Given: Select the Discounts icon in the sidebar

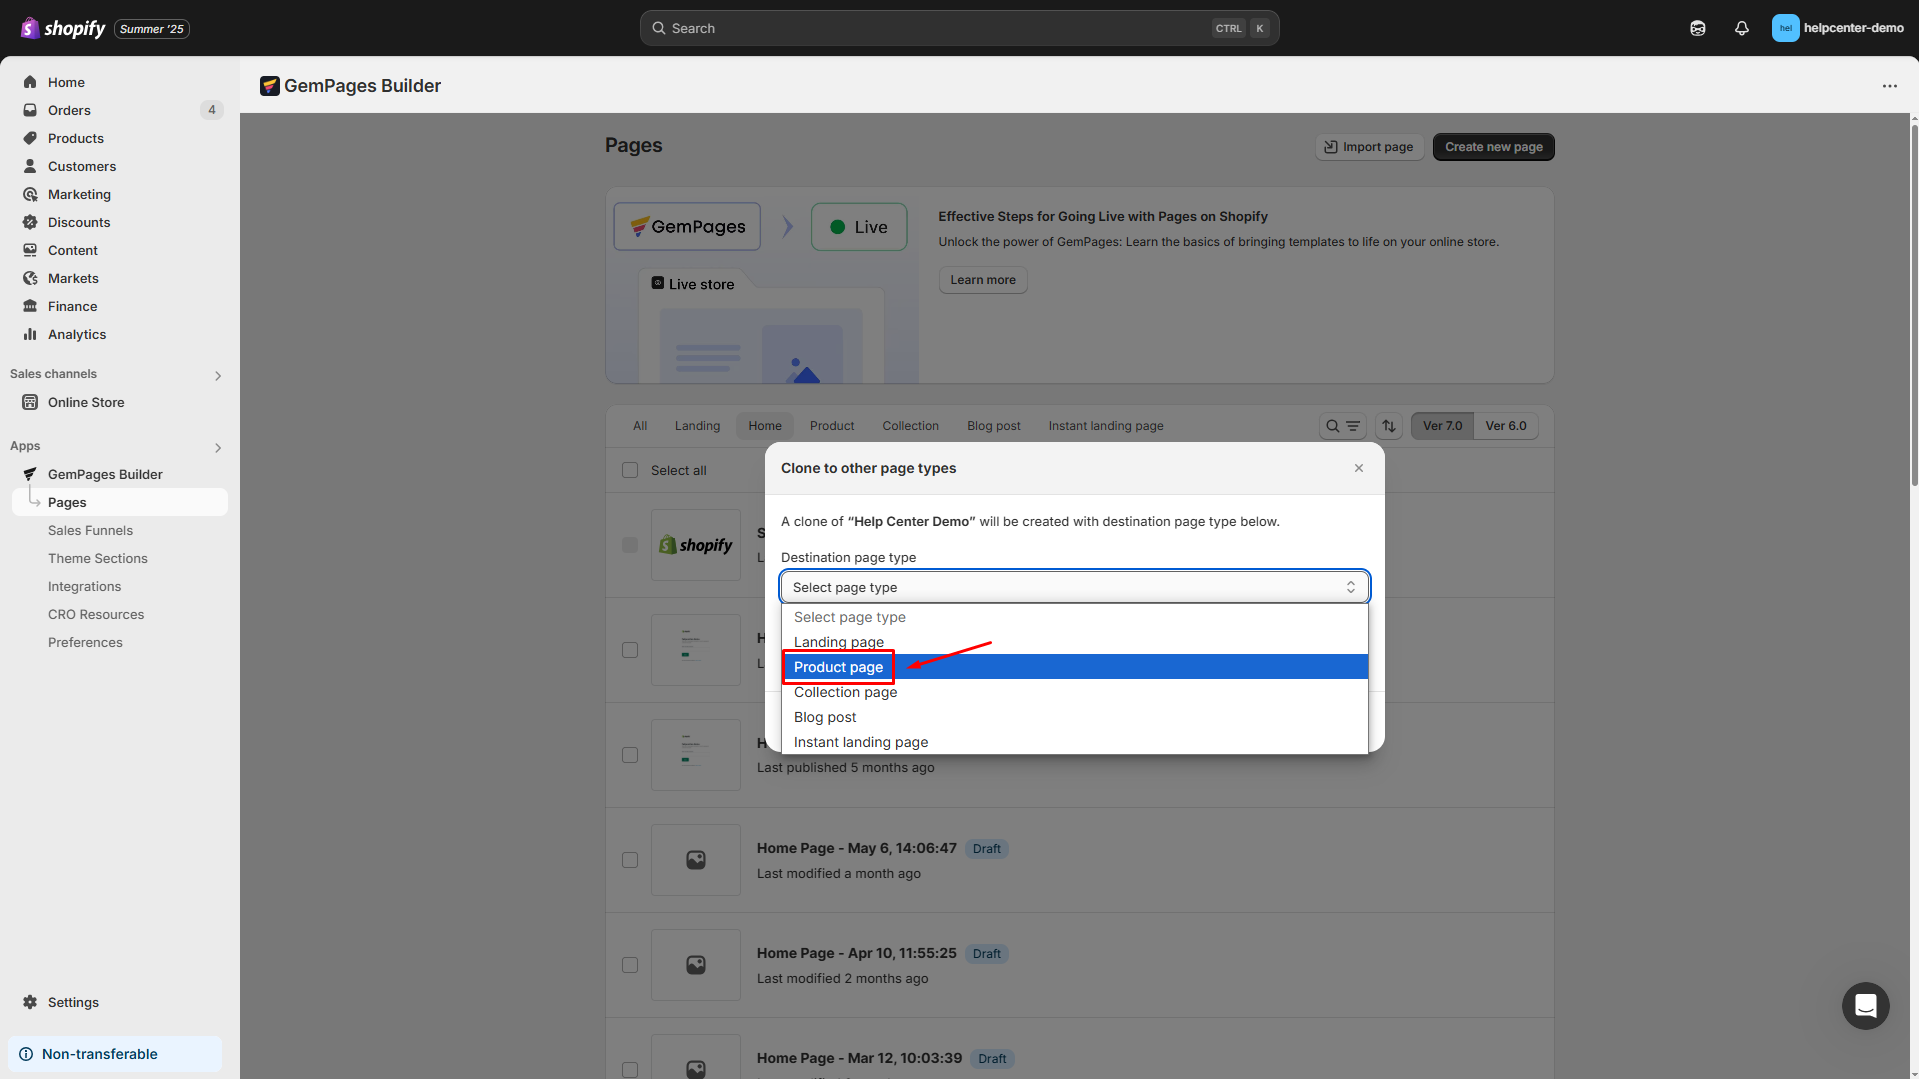Looking at the screenshot, I should (x=31, y=222).
